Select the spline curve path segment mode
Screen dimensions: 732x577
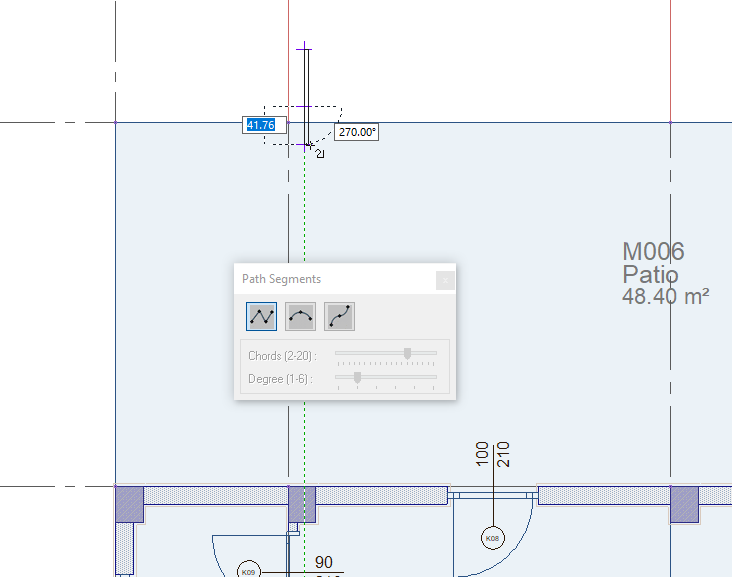click(x=339, y=317)
